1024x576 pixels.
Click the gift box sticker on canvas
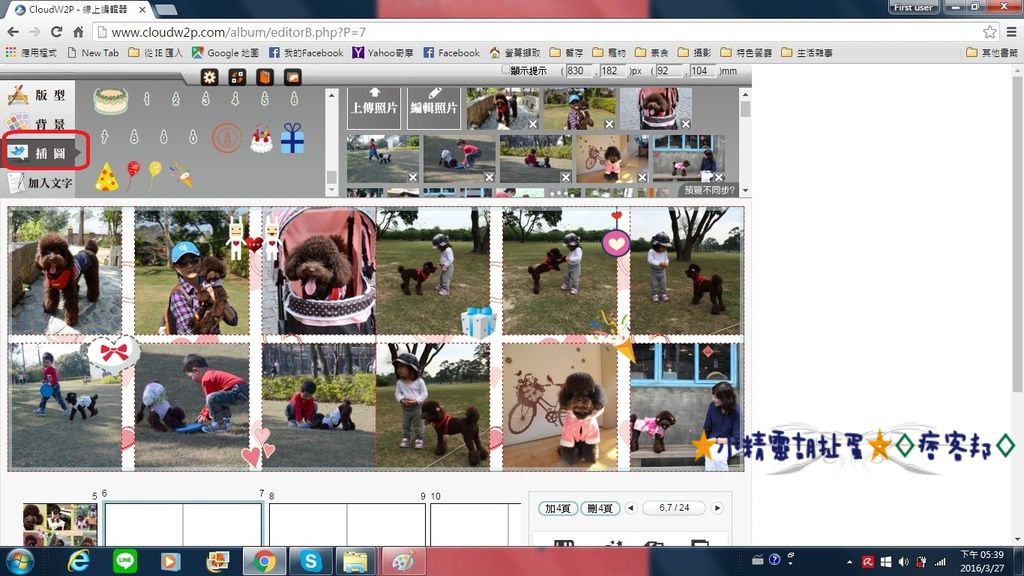[479, 323]
